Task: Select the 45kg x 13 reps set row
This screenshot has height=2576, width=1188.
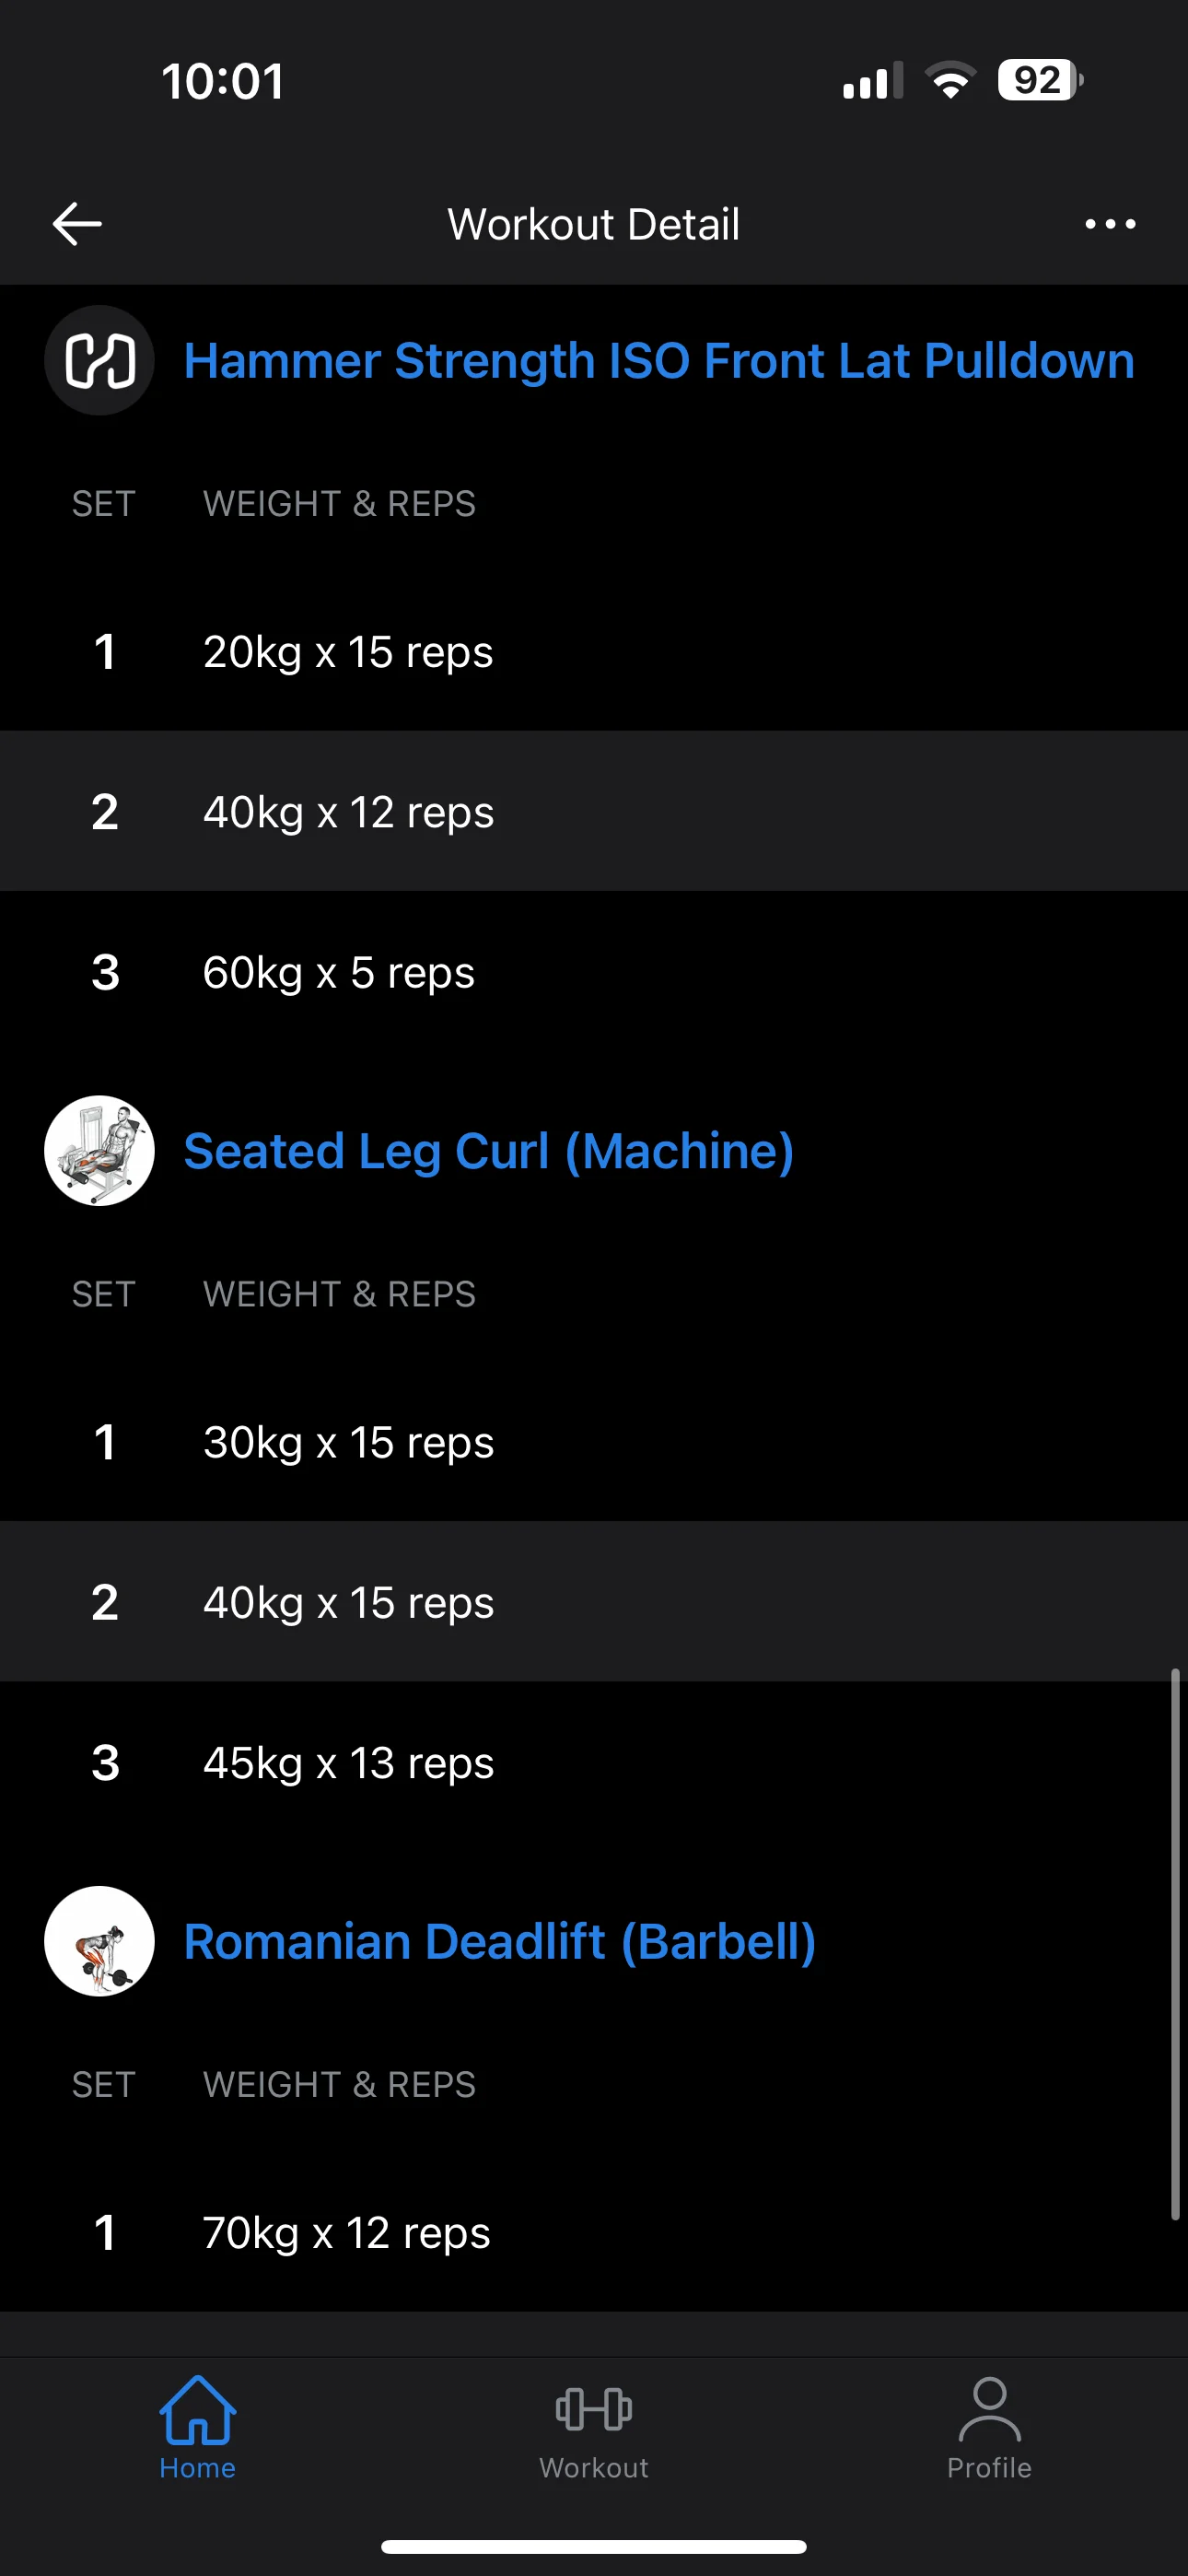Action: point(594,1762)
